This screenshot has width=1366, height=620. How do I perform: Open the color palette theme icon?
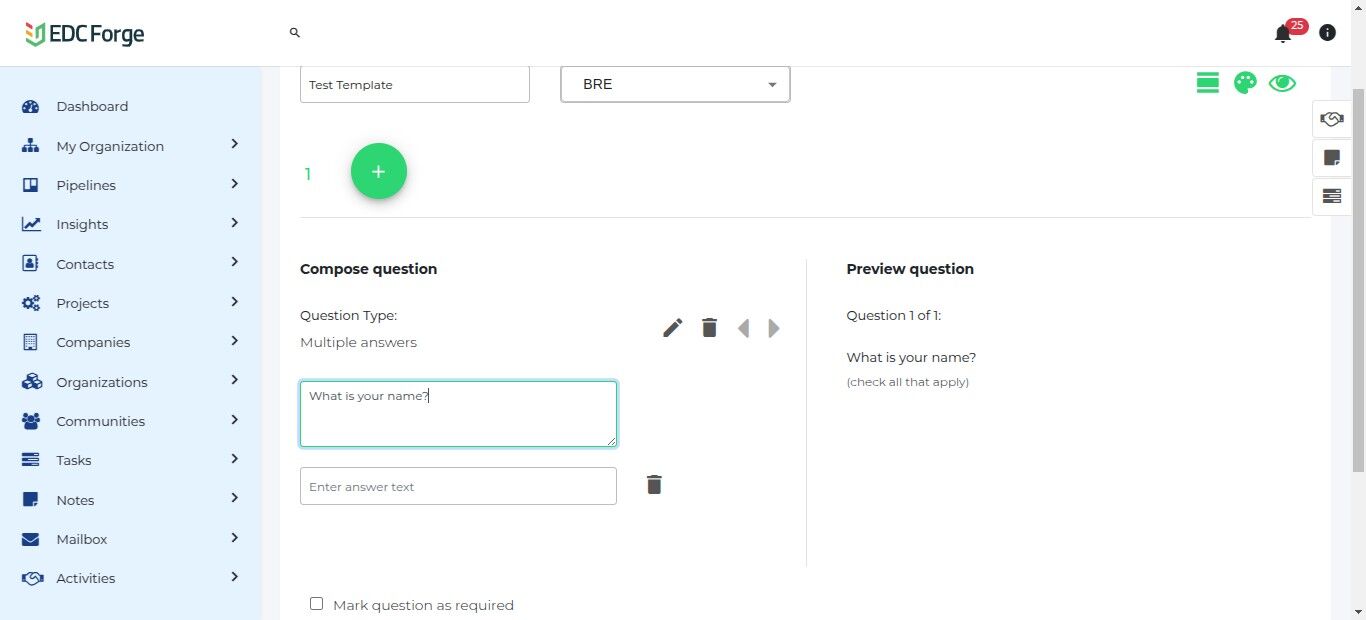1245,83
